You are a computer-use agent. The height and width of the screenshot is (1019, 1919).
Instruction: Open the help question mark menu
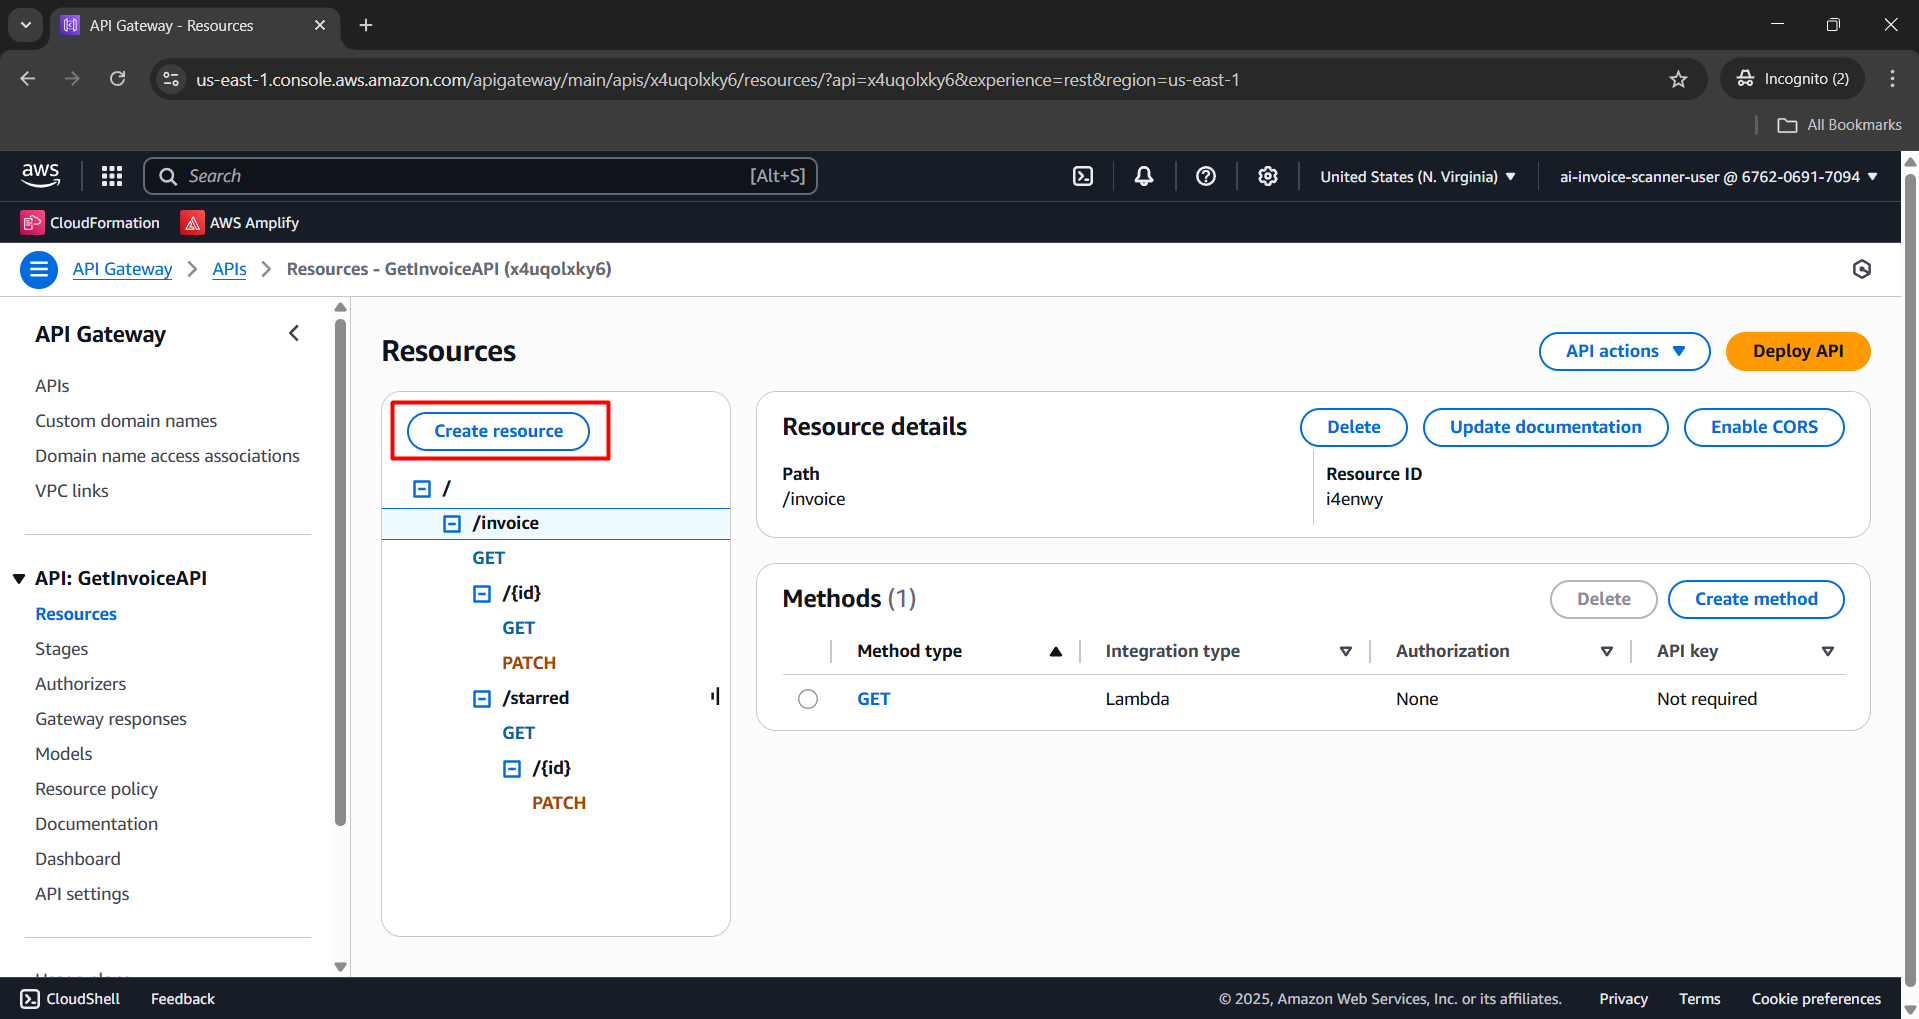click(x=1206, y=176)
